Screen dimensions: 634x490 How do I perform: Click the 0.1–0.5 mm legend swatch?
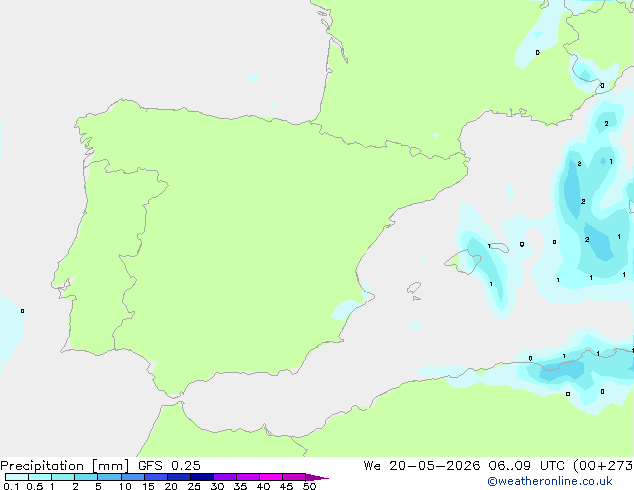coord(17,477)
